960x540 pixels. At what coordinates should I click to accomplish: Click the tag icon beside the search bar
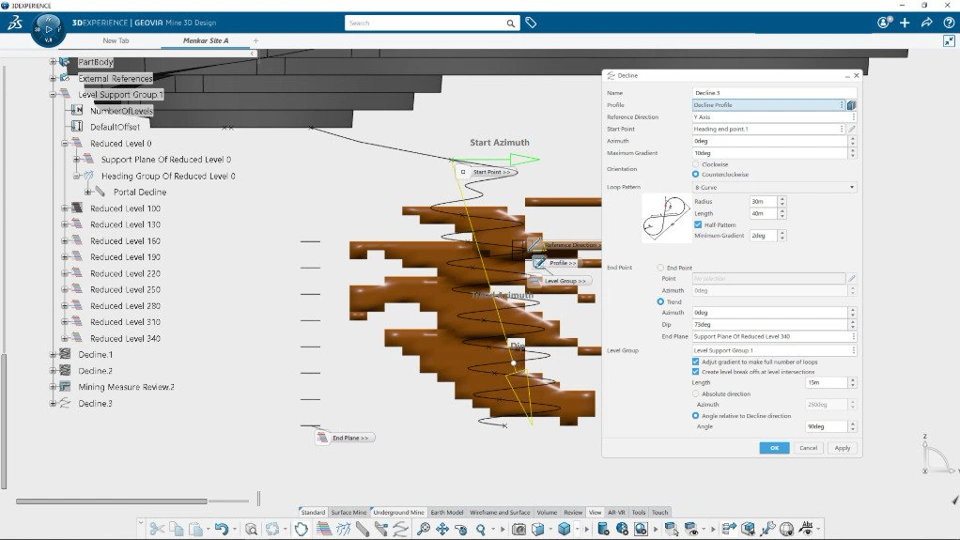coord(531,23)
